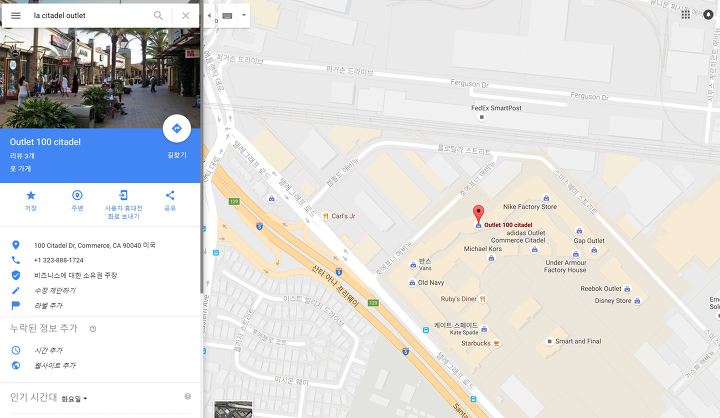Toggle the on-screen keyboard input tool
The image size is (720, 418).
tap(227, 16)
